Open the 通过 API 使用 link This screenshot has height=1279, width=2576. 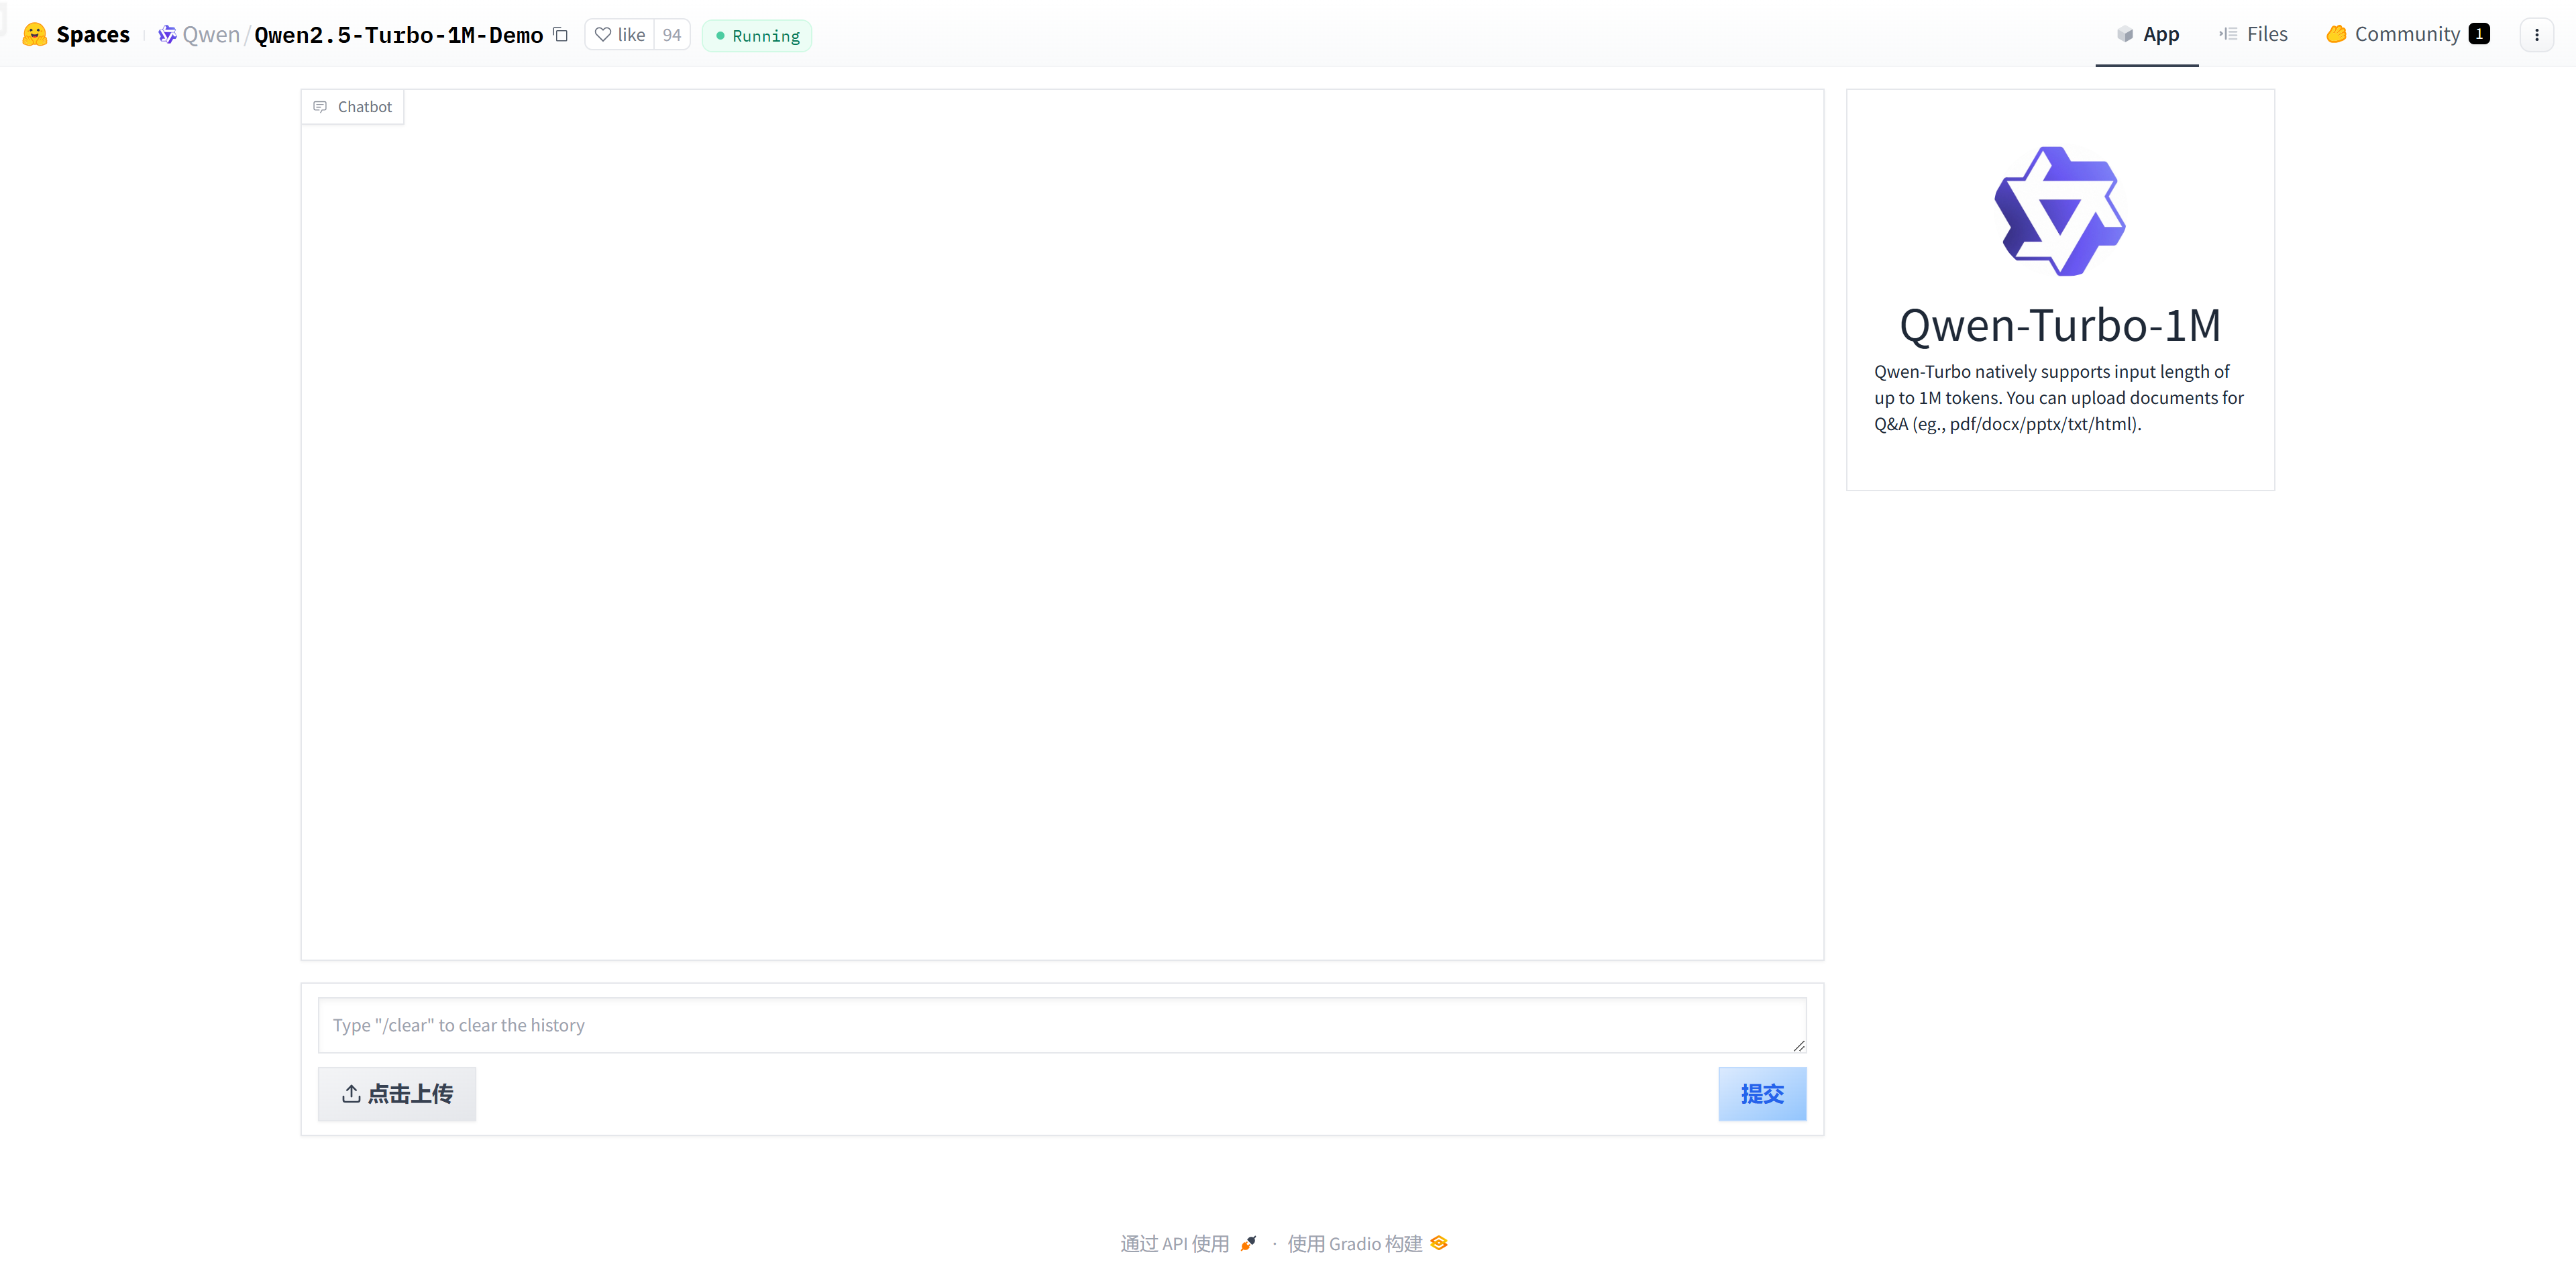(x=1188, y=1243)
